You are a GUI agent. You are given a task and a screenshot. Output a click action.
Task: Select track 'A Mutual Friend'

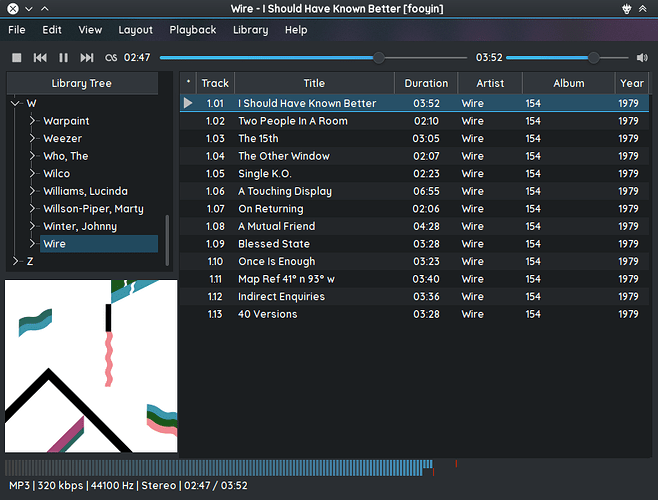[415, 226]
